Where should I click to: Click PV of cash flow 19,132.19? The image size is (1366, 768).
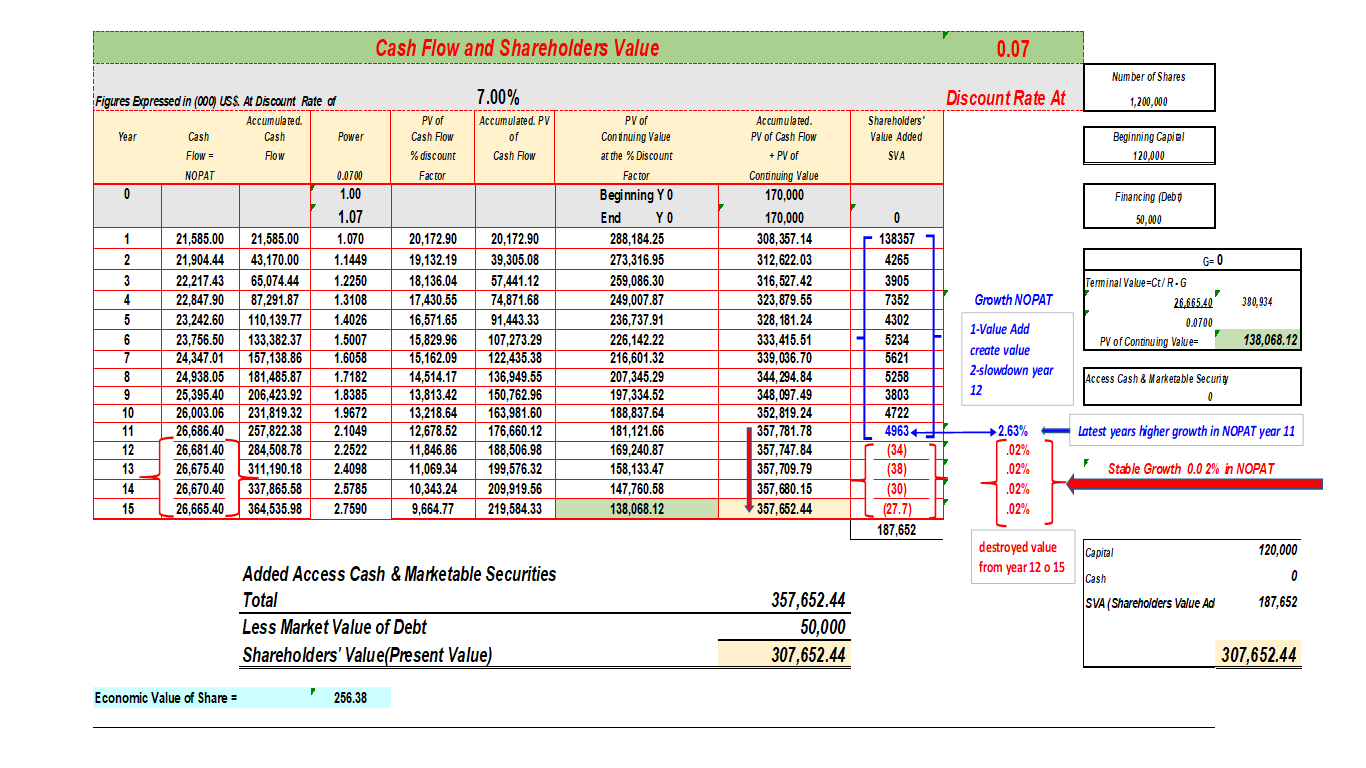pos(433,259)
